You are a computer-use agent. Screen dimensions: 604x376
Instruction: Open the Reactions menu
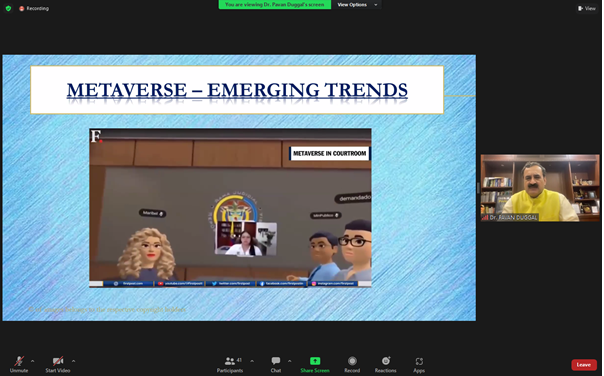tap(386, 364)
